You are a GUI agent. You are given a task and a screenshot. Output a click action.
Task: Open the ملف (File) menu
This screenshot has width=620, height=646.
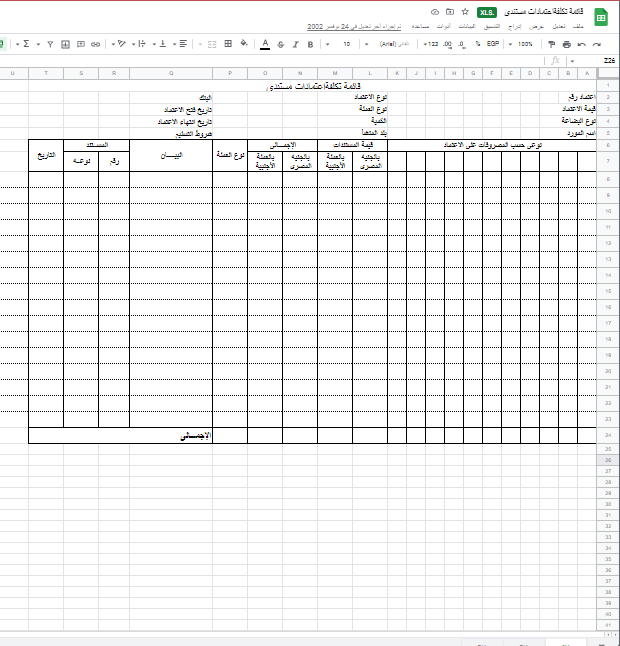tap(576, 26)
